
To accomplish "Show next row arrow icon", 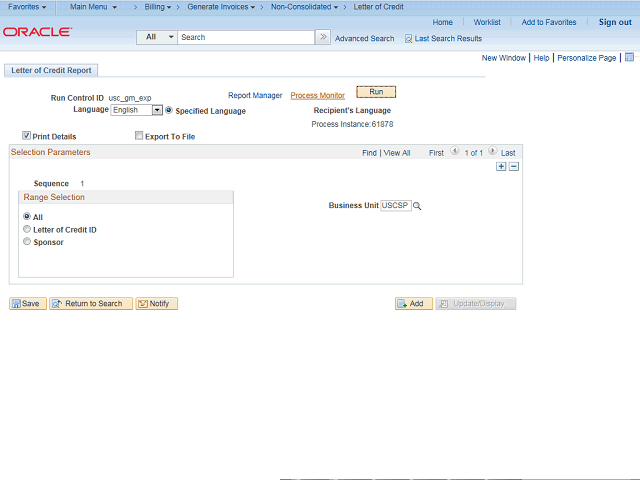I will [493, 151].
